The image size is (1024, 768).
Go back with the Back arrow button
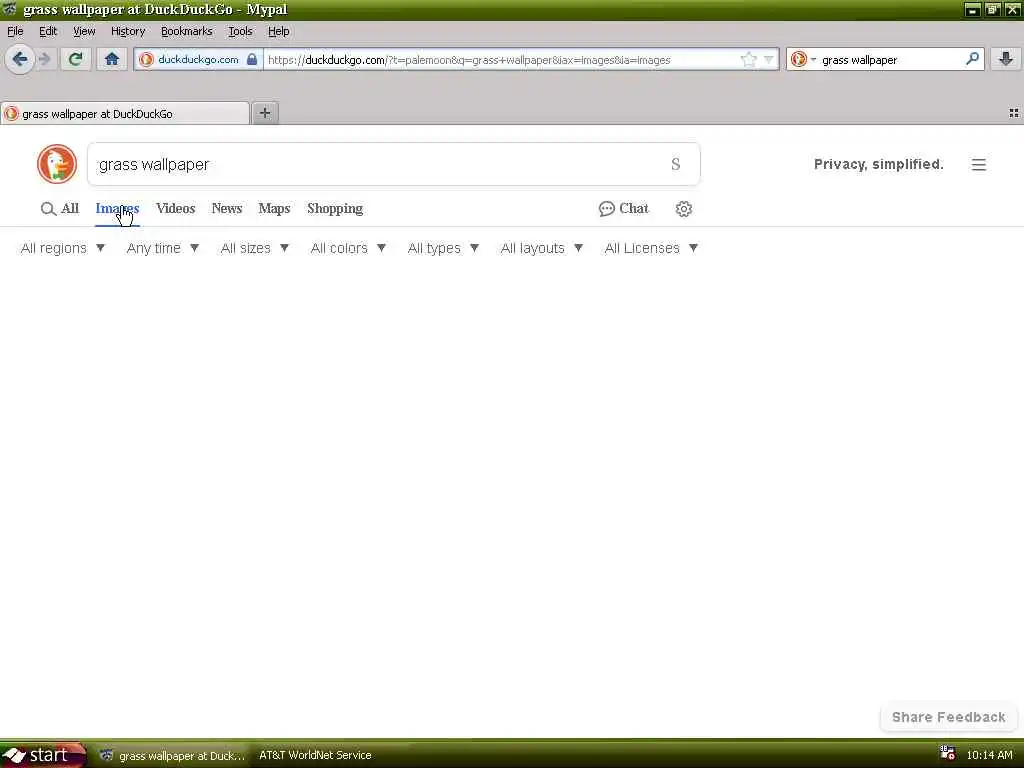(x=20, y=59)
